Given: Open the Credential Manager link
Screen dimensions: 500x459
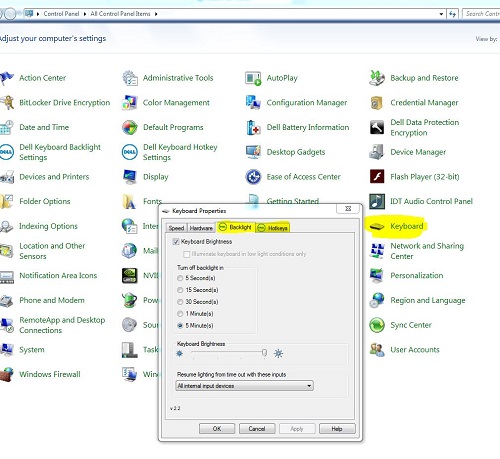Looking at the screenshot, I should (424, 103).
